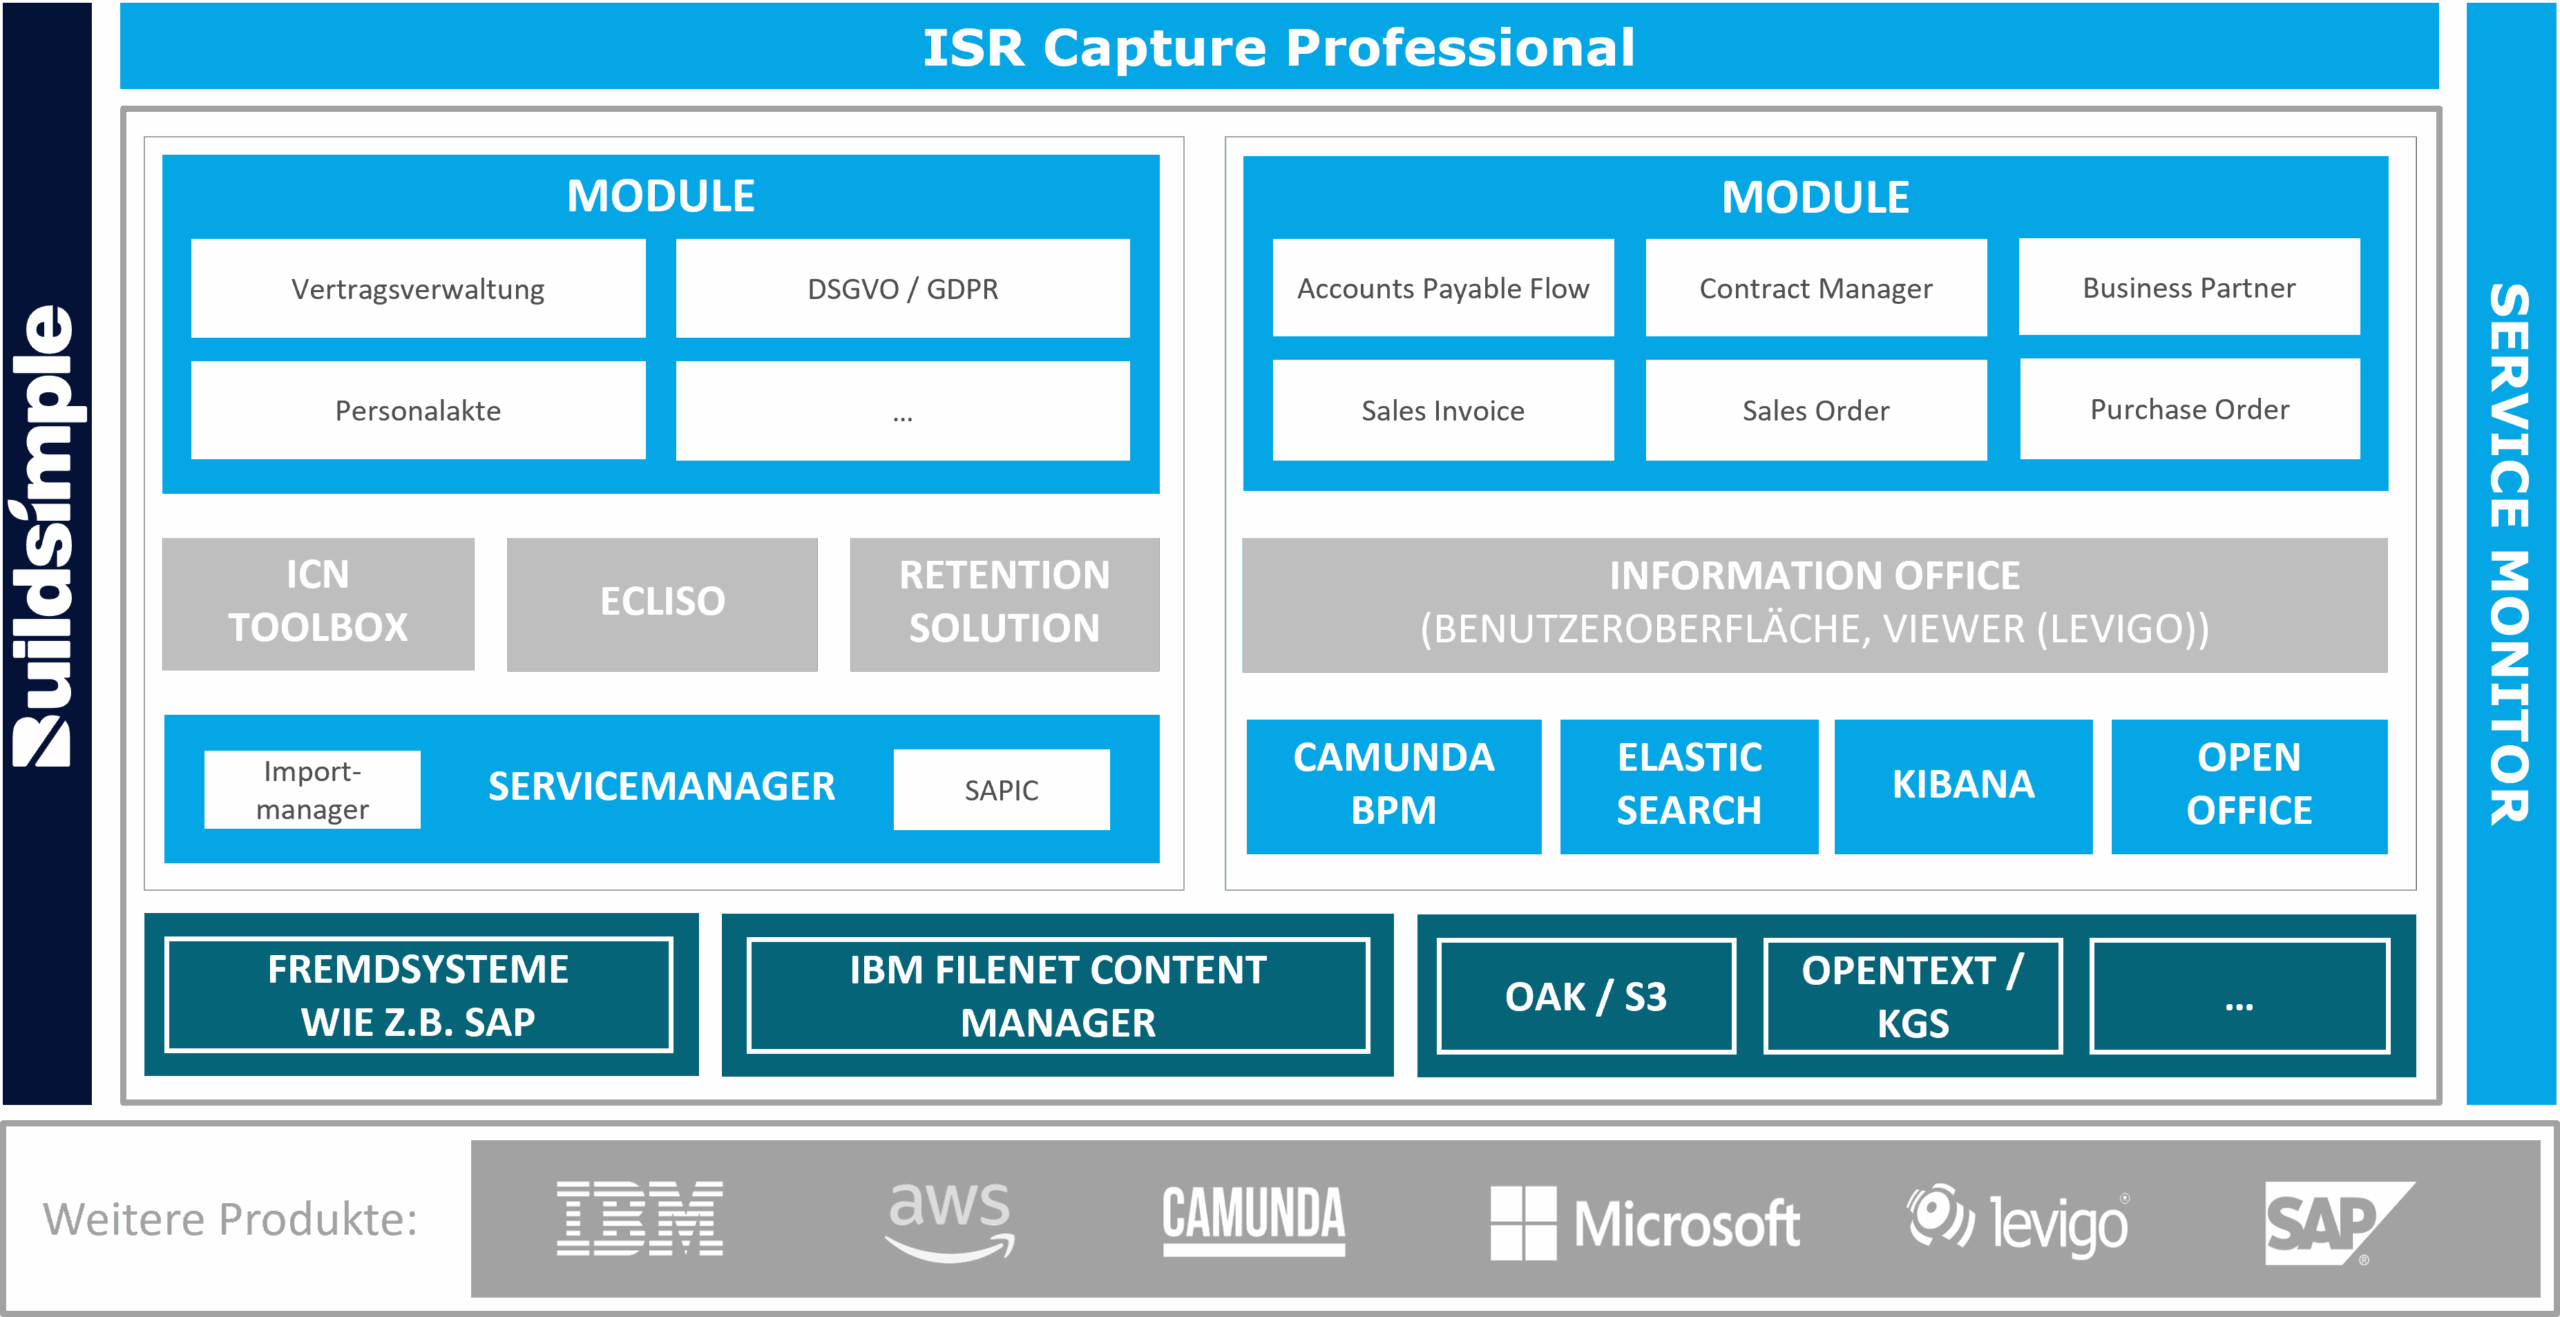Click IBM FileNet Content Manager box

tap(1058, 995)
